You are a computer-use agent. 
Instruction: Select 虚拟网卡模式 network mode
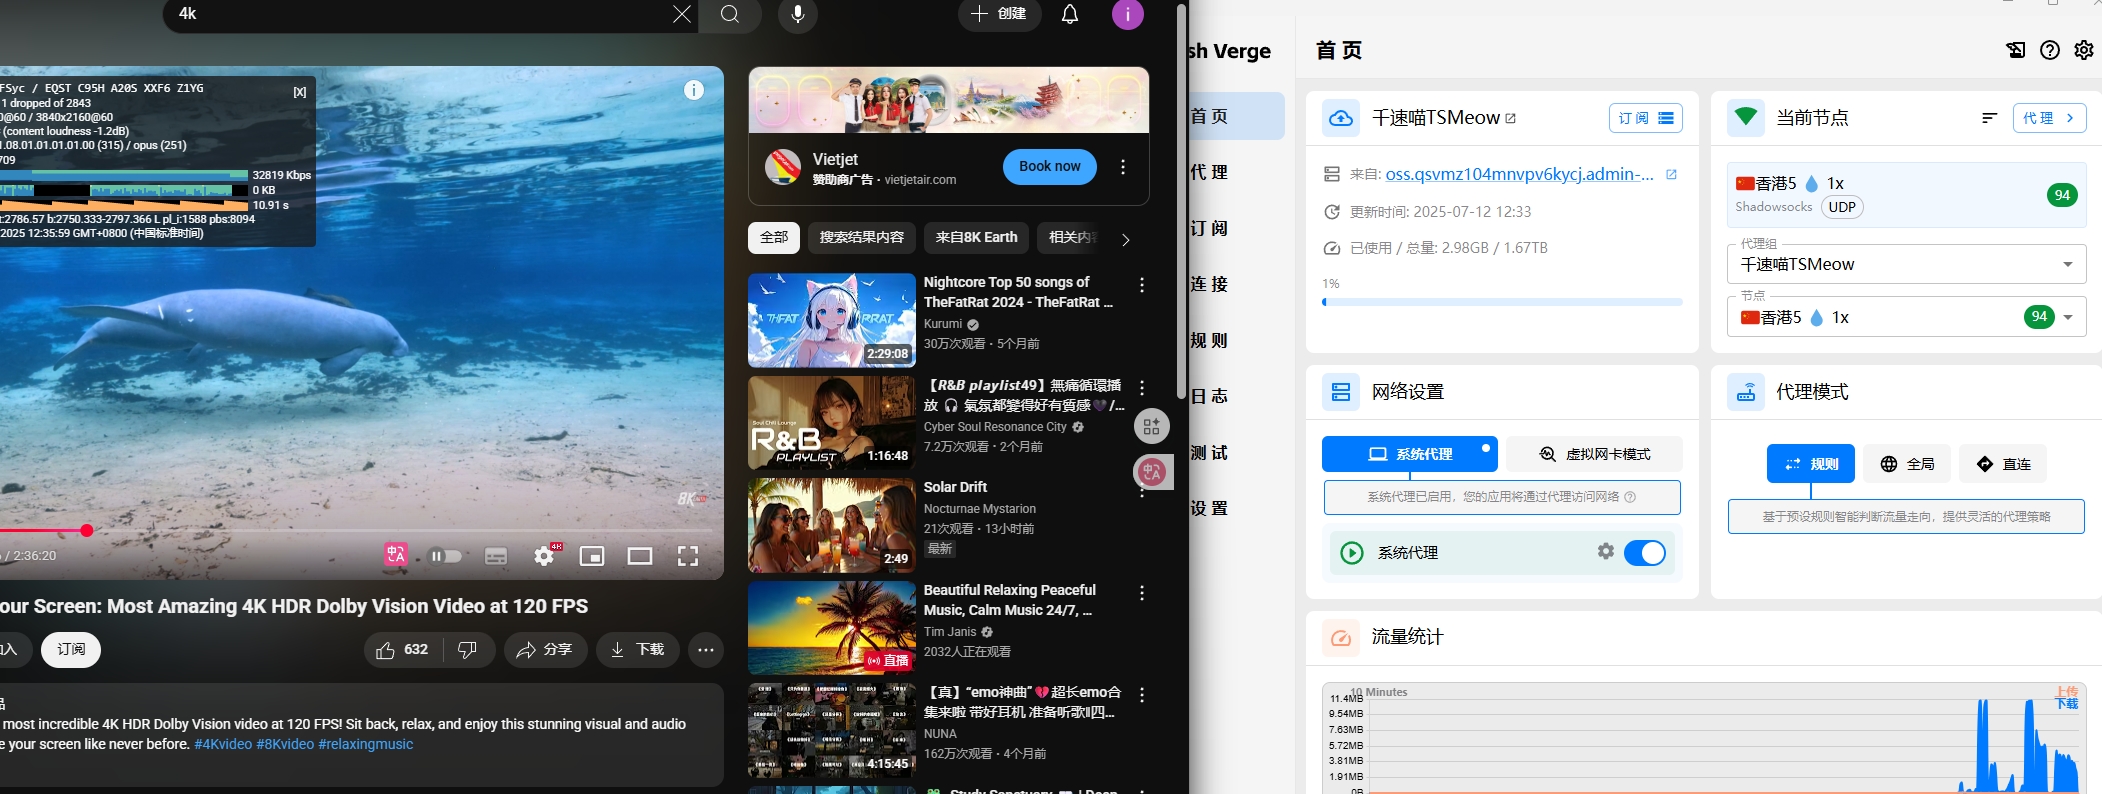(x=1594, y=454)
